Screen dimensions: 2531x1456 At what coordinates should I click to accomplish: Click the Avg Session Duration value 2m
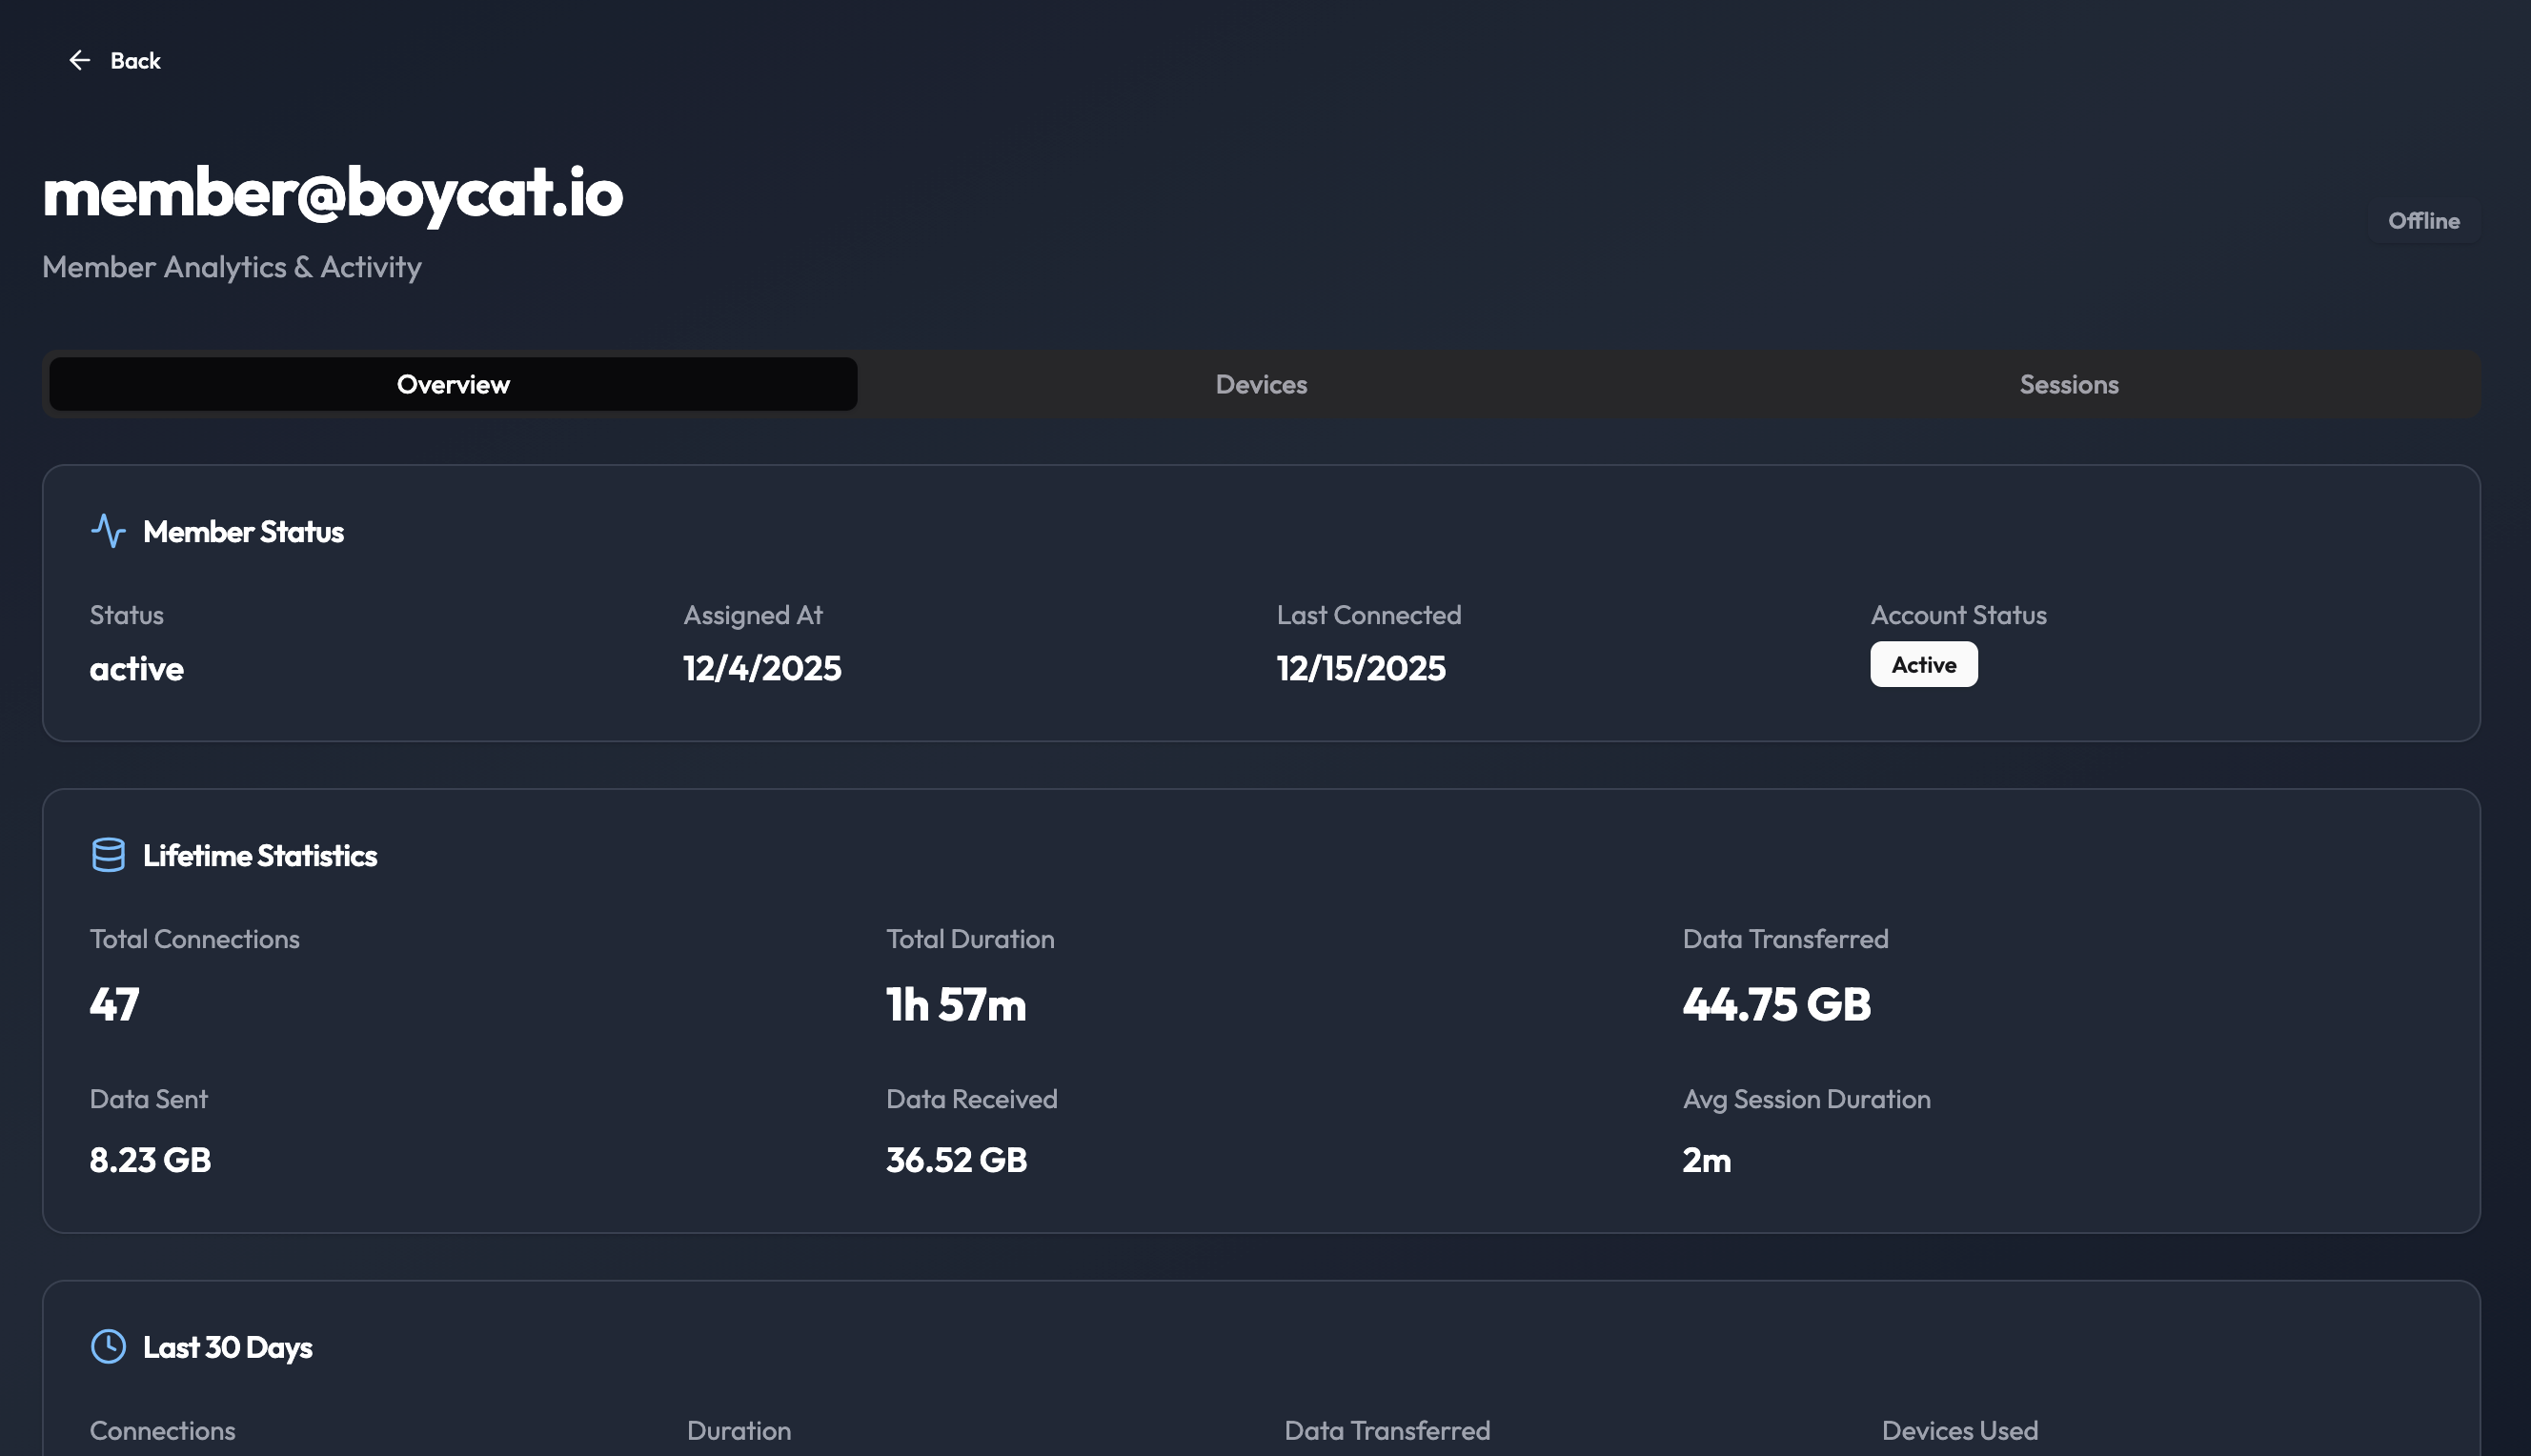[x=1706, y=1160]
